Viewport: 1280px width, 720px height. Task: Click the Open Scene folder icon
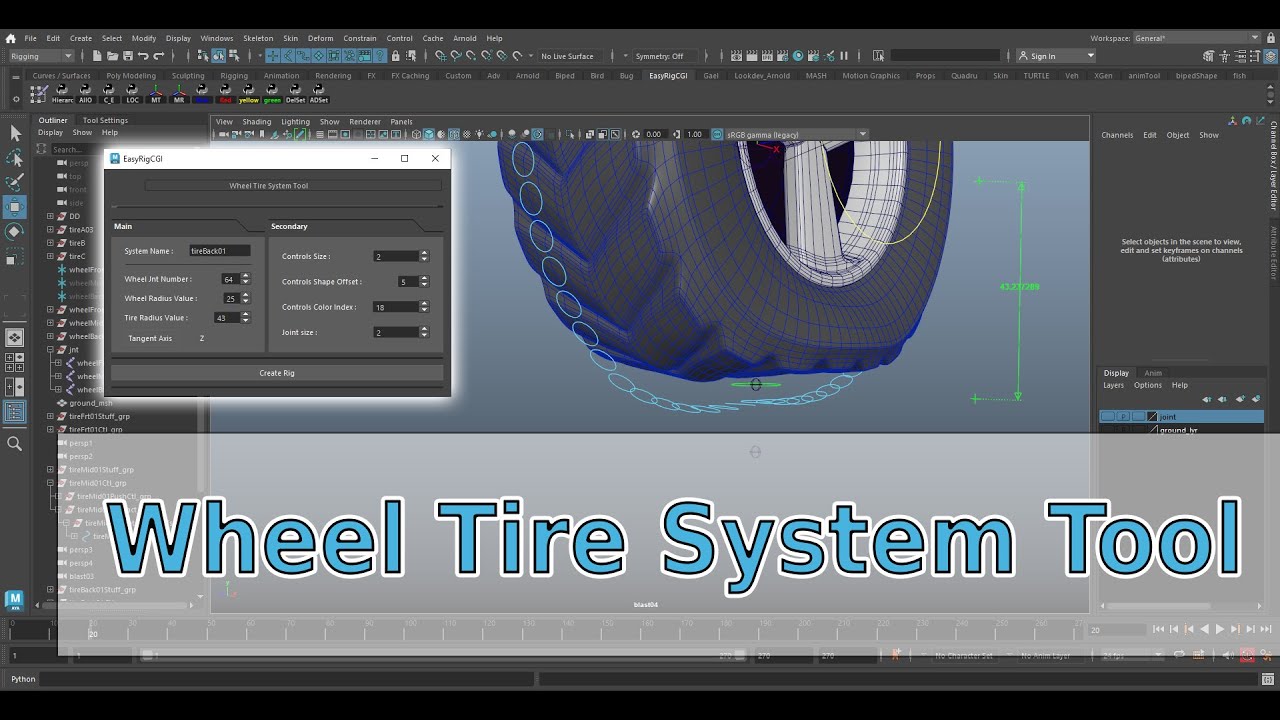point(113,56)
